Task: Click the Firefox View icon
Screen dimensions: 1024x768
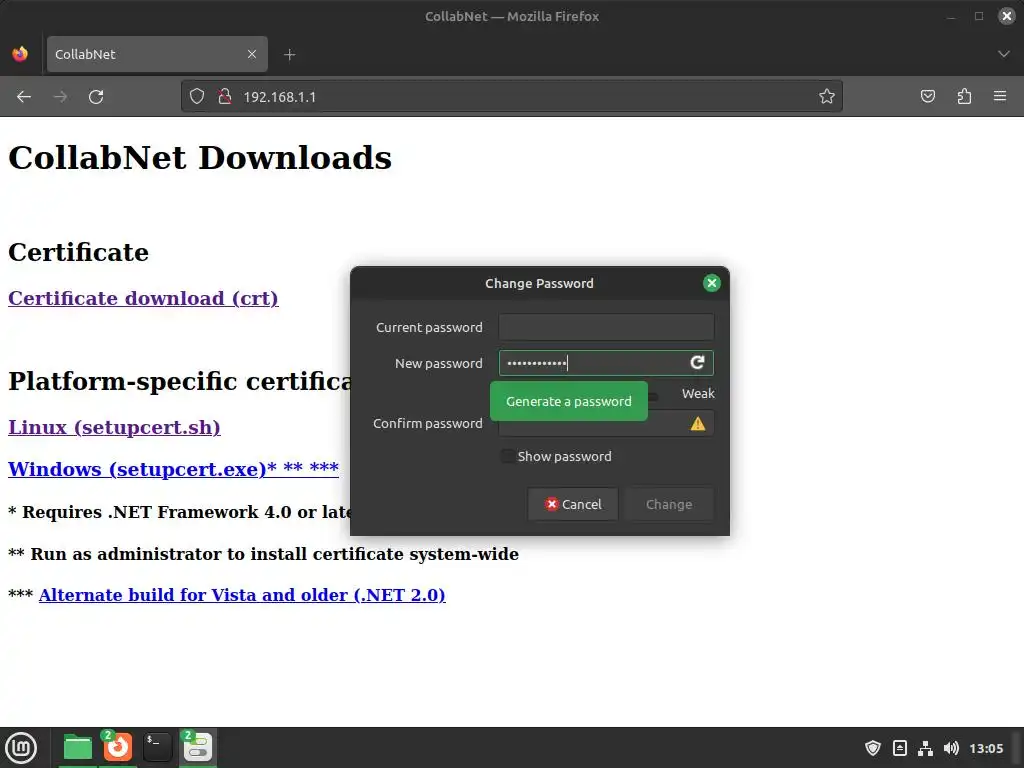Action: (20, 54)
